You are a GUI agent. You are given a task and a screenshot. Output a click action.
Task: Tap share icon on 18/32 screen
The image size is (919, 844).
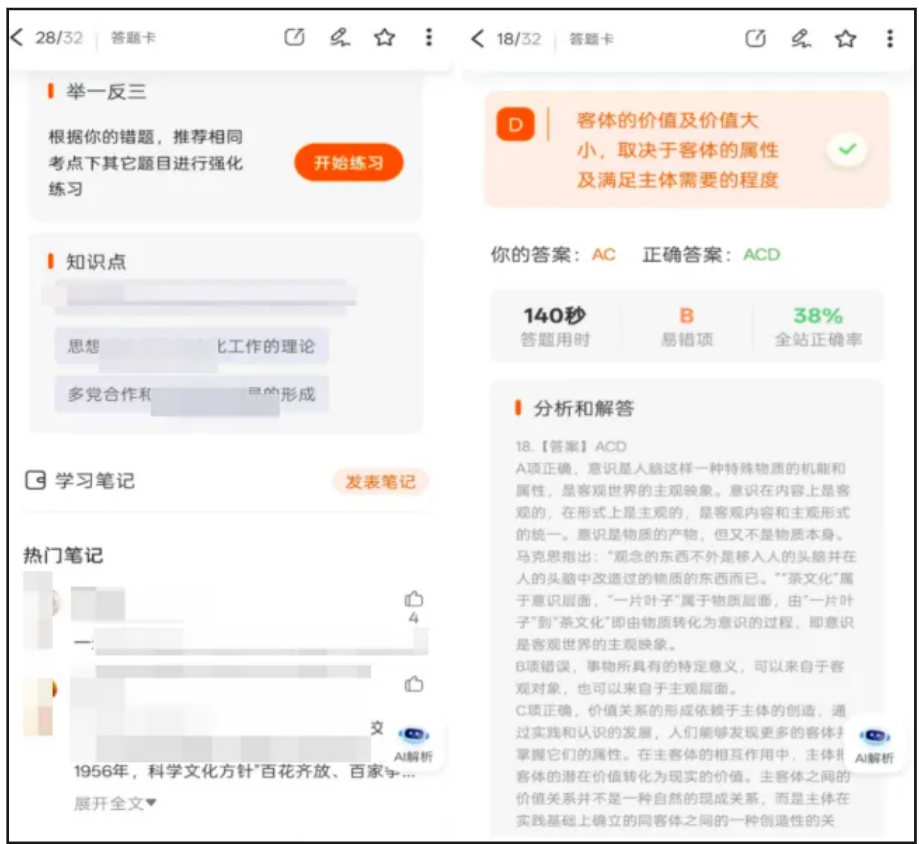(755, 39)
